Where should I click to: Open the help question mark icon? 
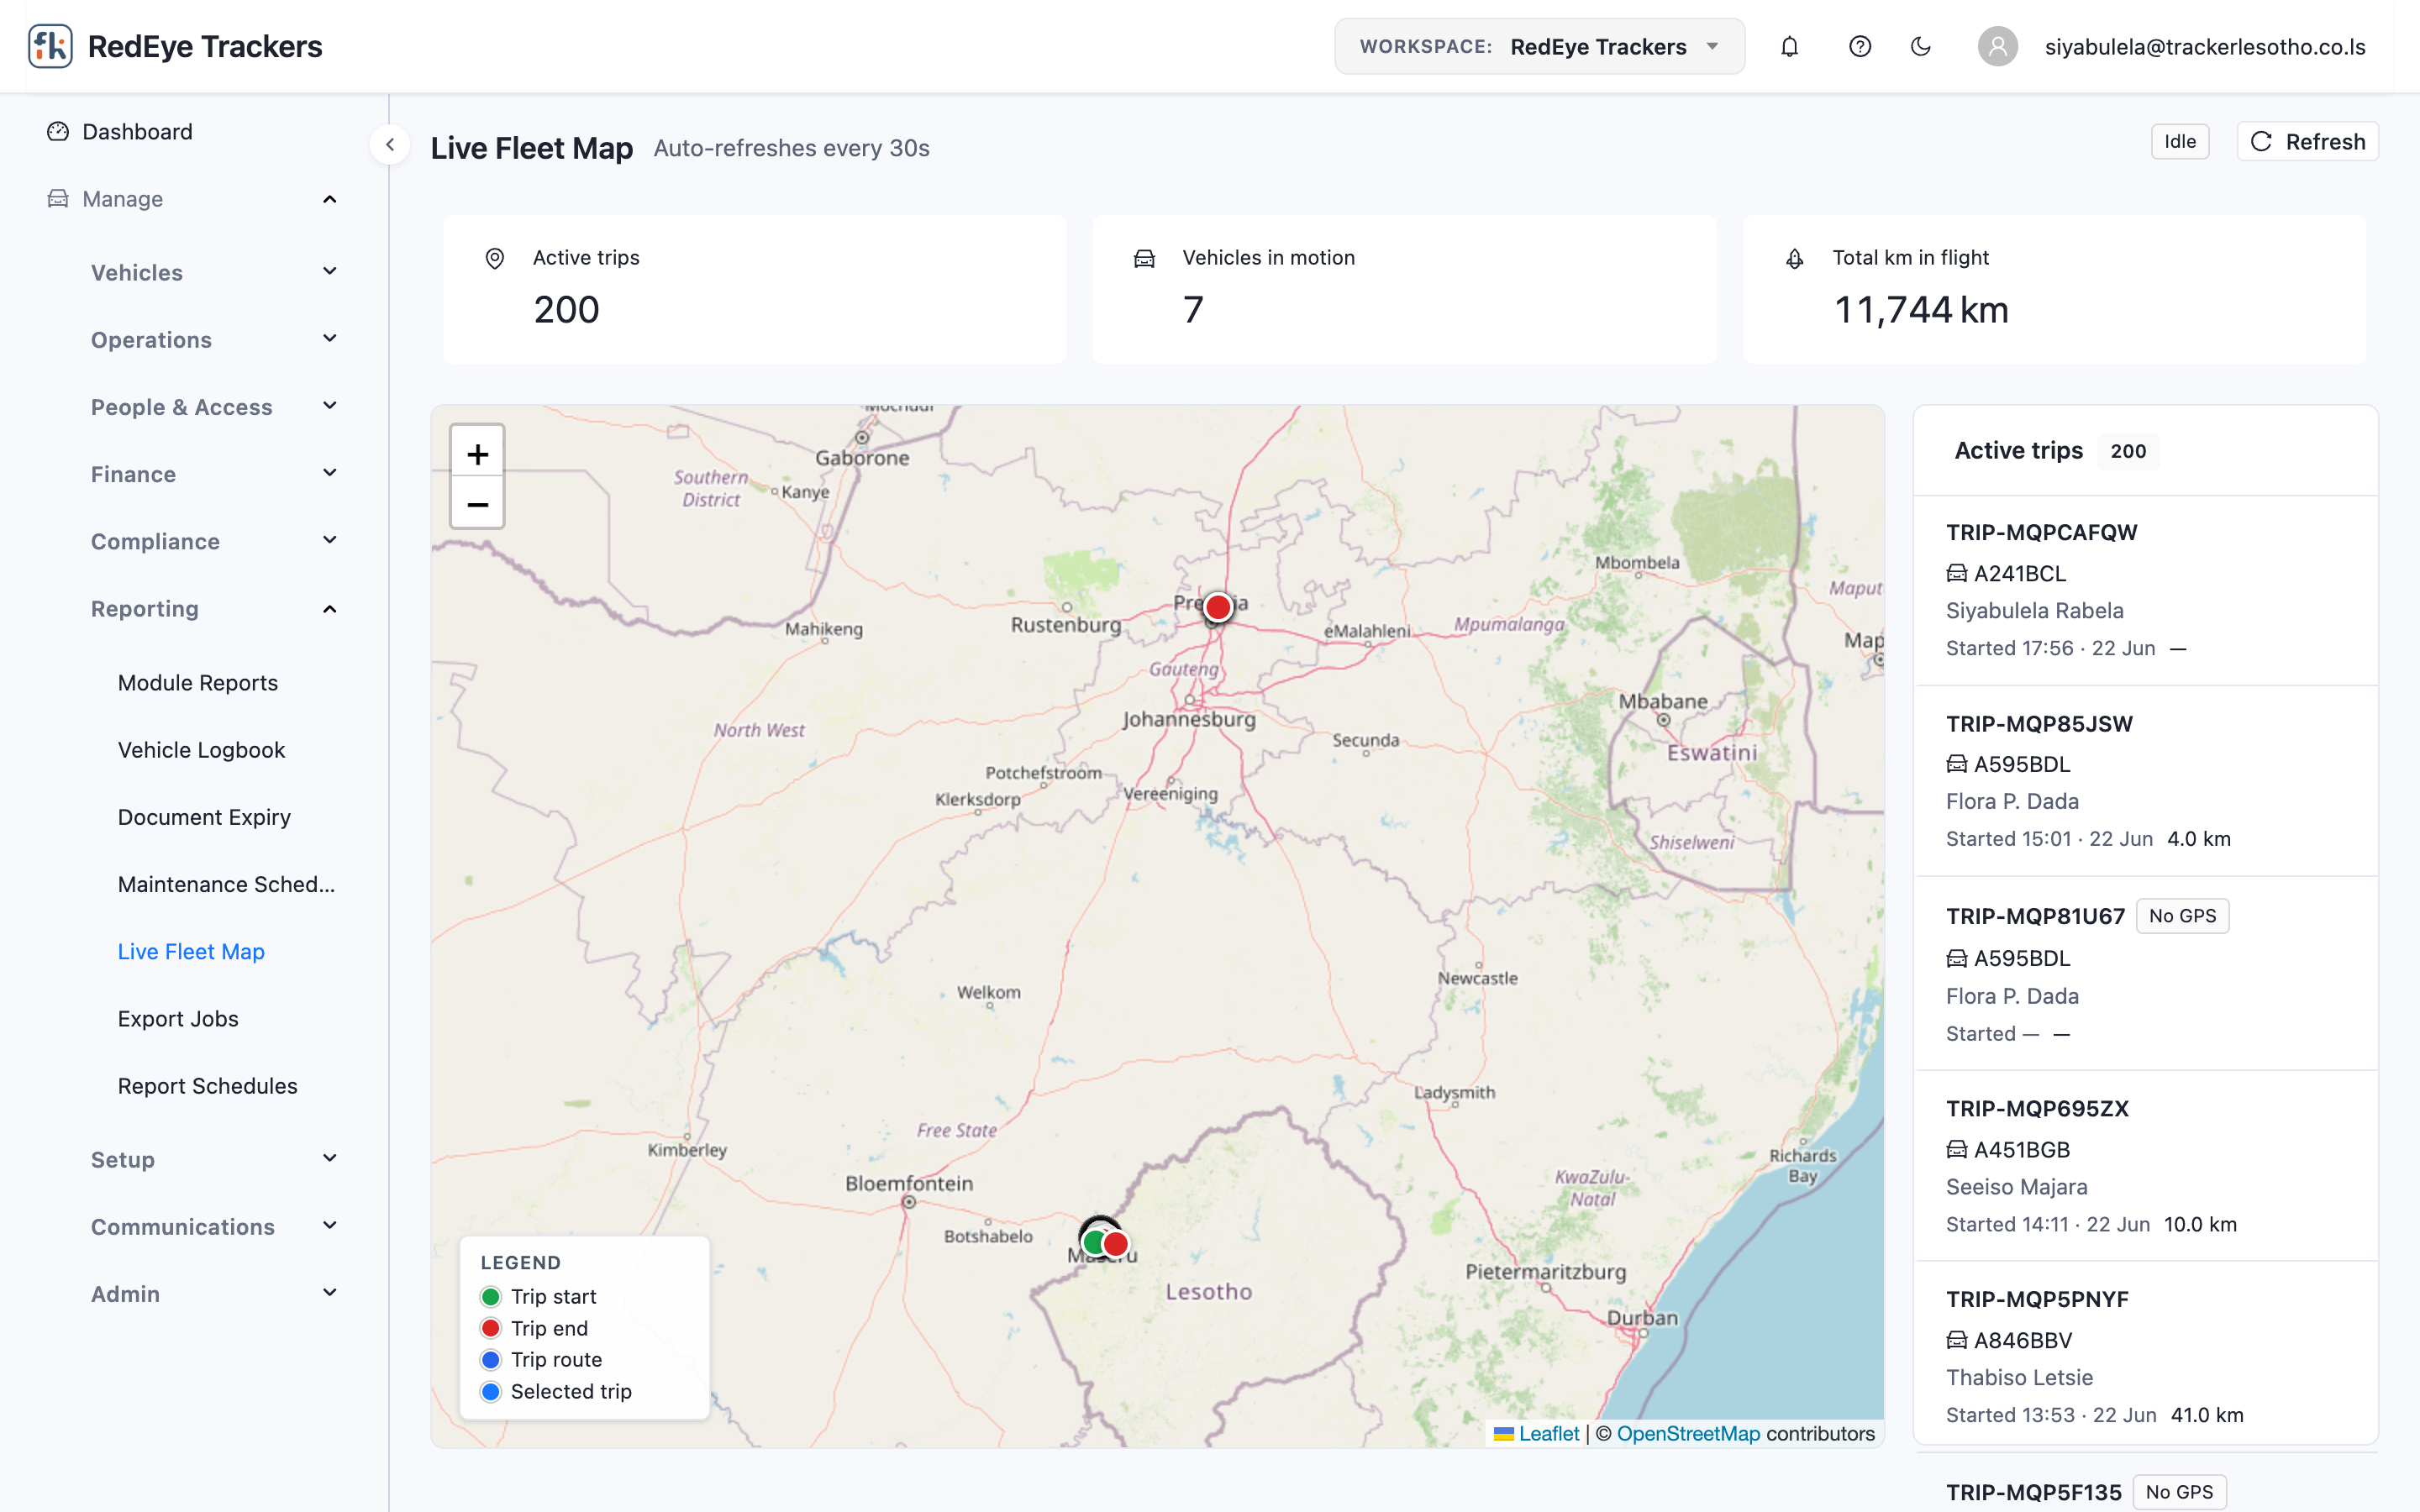click(1859, 47)
